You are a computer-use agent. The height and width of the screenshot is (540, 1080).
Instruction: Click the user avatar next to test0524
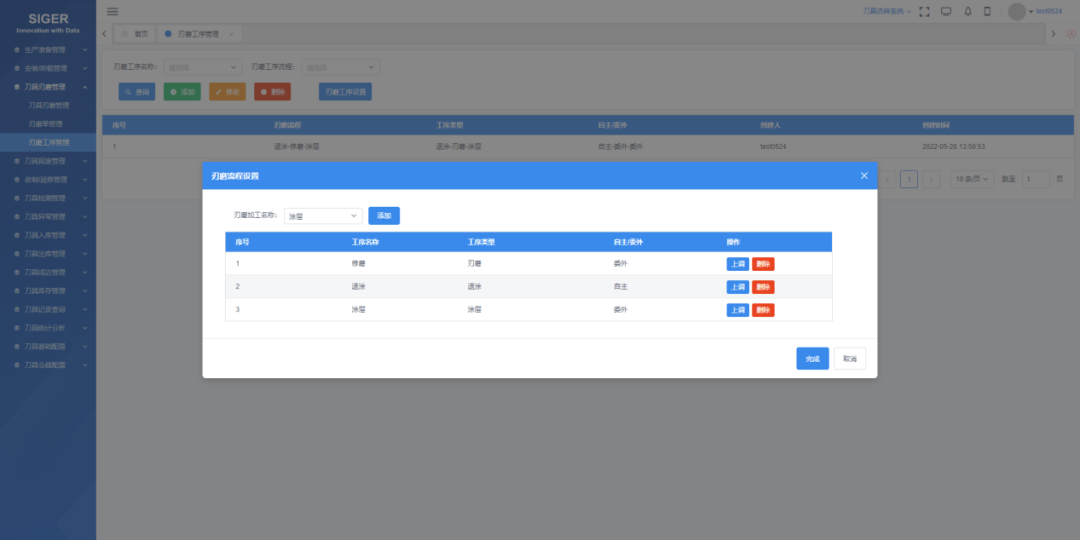point(1016,11)
